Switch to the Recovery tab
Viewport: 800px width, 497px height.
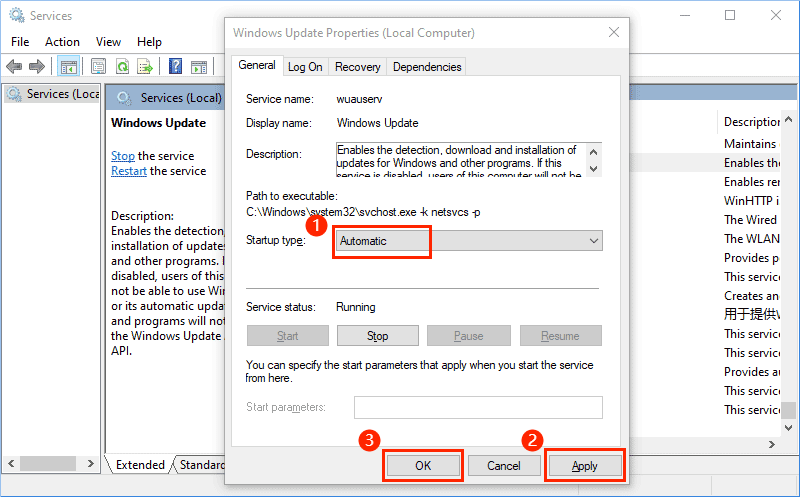358,67
